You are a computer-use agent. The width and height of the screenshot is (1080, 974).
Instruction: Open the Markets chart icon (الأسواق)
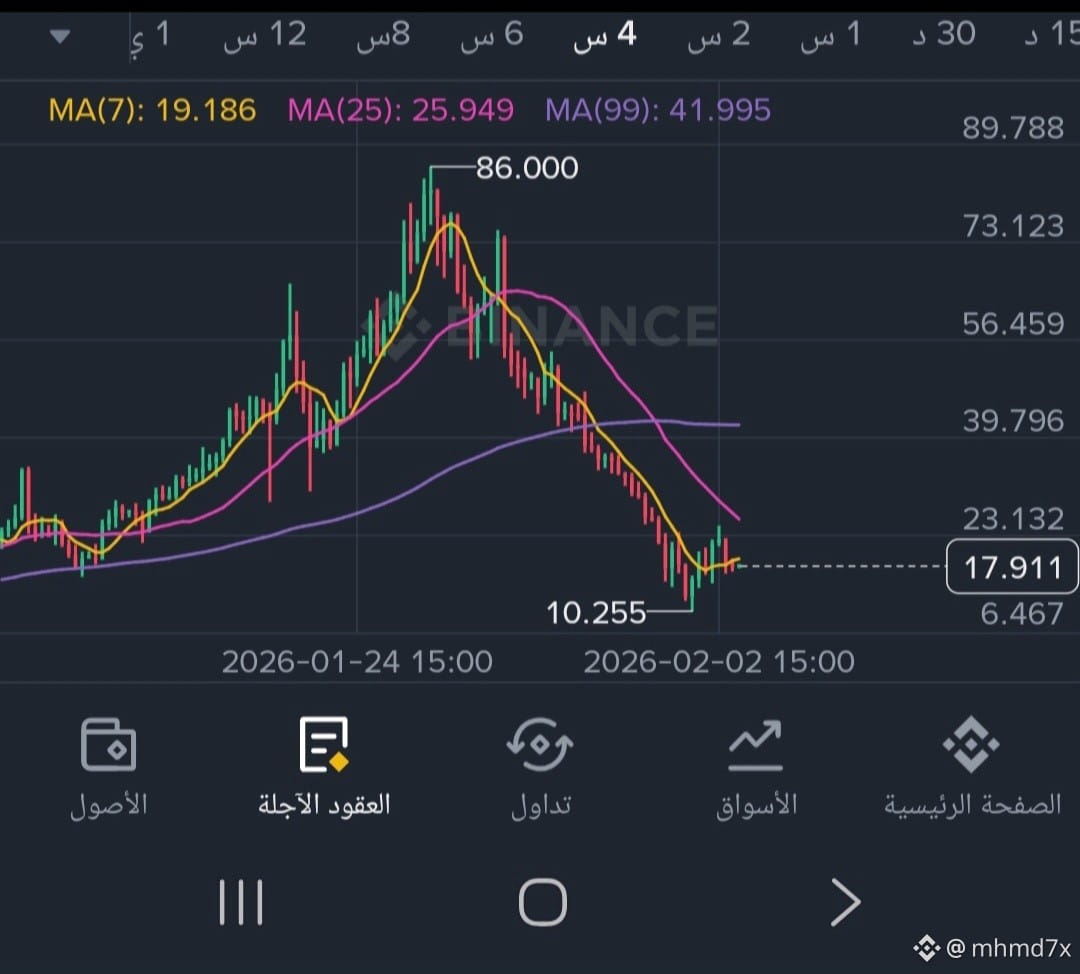[x=756, y=745]
